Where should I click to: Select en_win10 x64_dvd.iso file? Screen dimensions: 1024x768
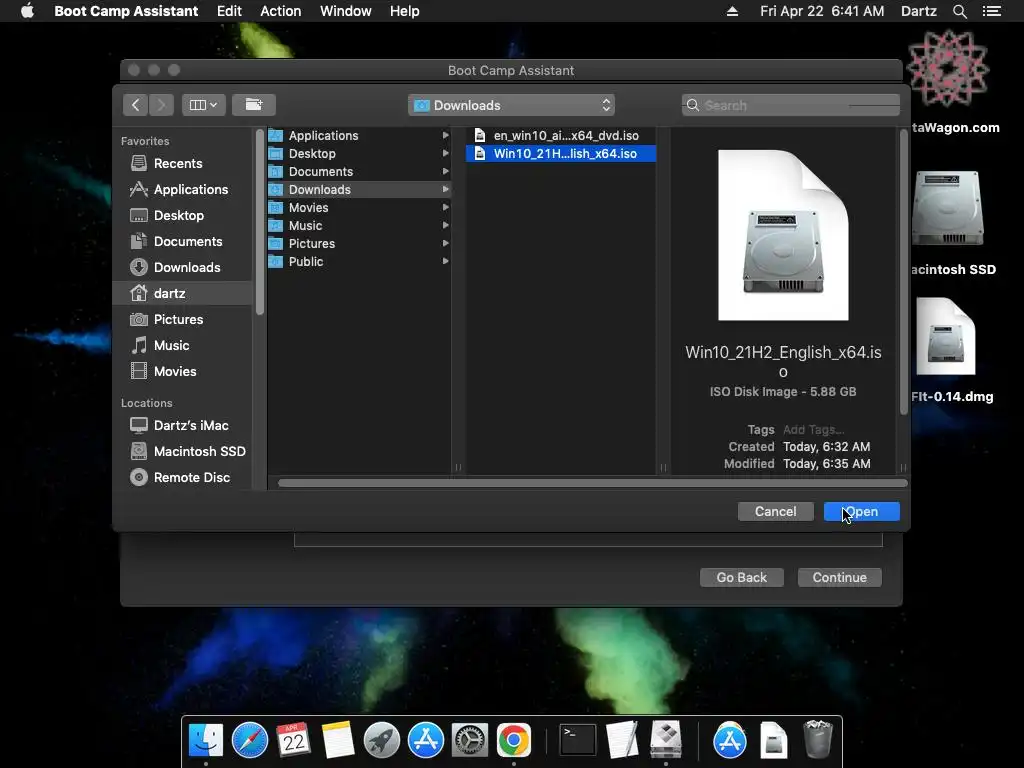pos(561,135)
